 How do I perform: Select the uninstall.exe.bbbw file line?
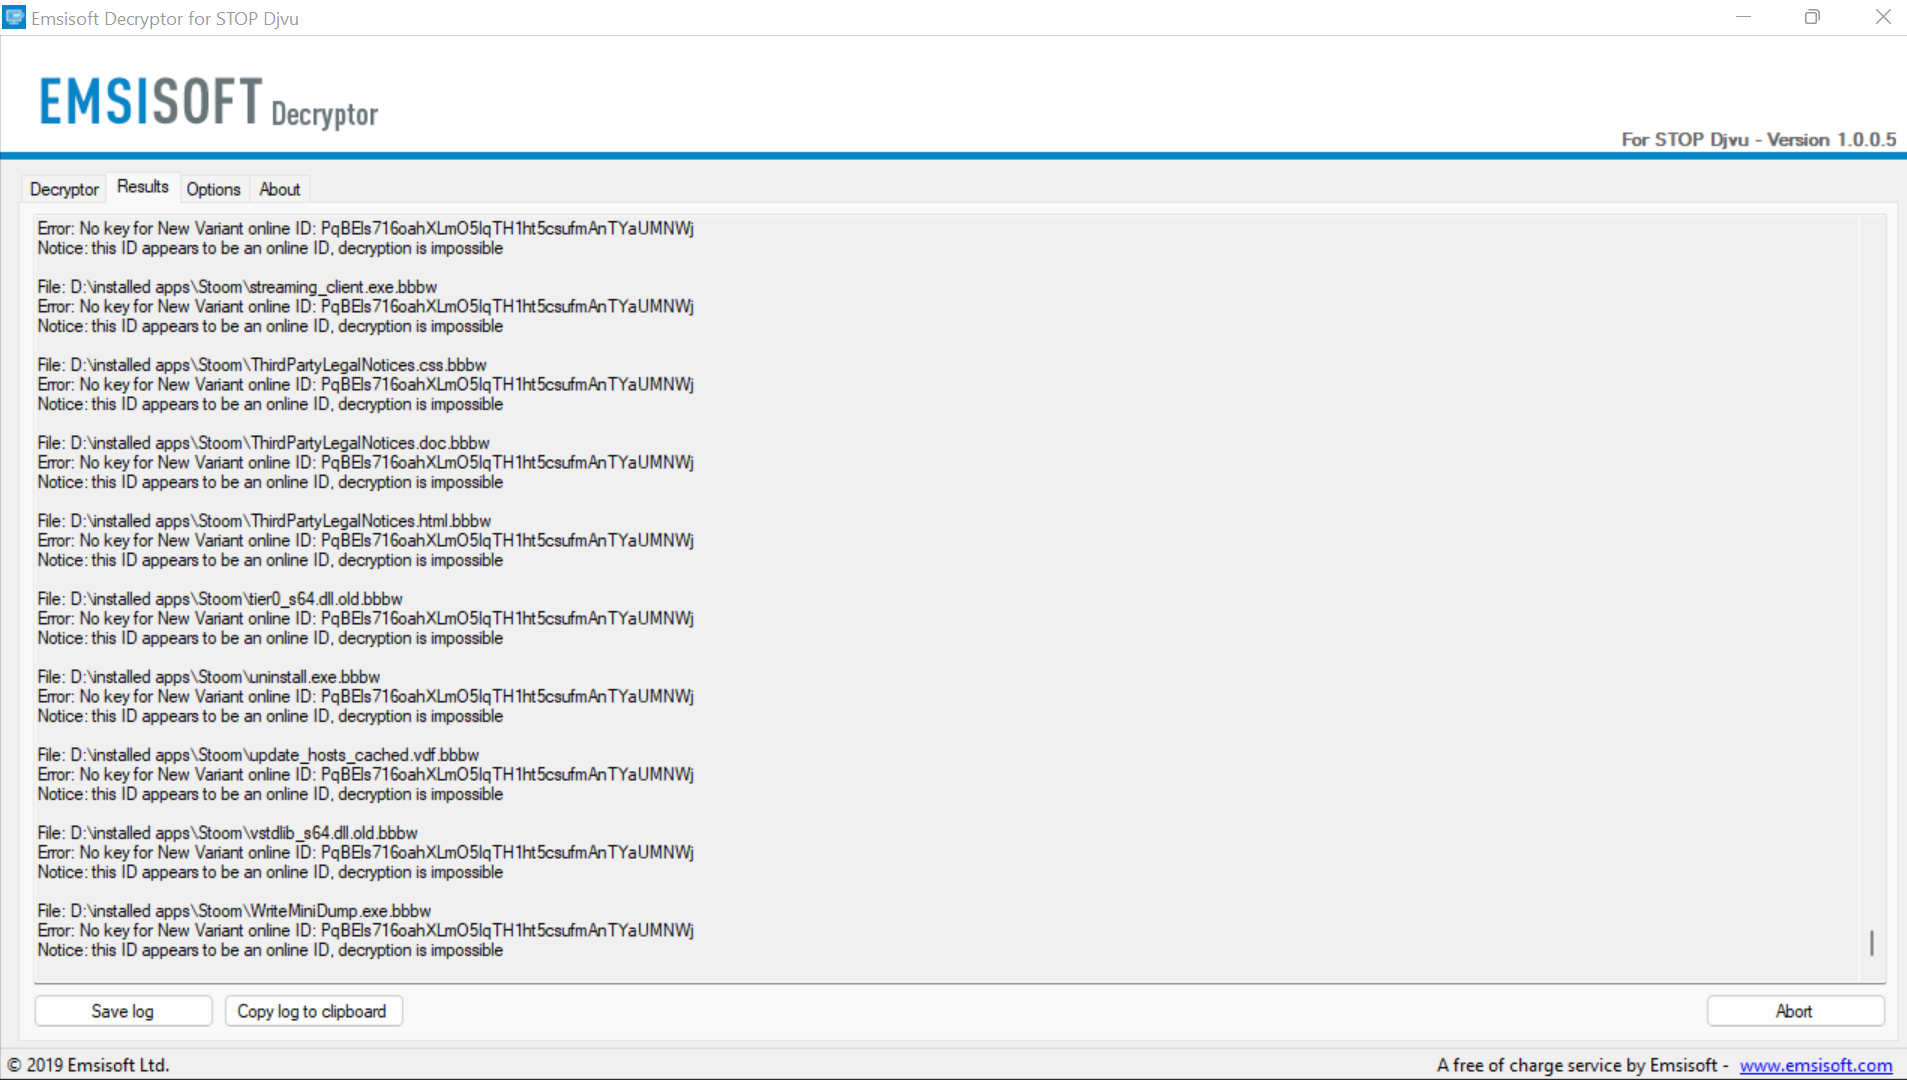[x=209, y=677]
